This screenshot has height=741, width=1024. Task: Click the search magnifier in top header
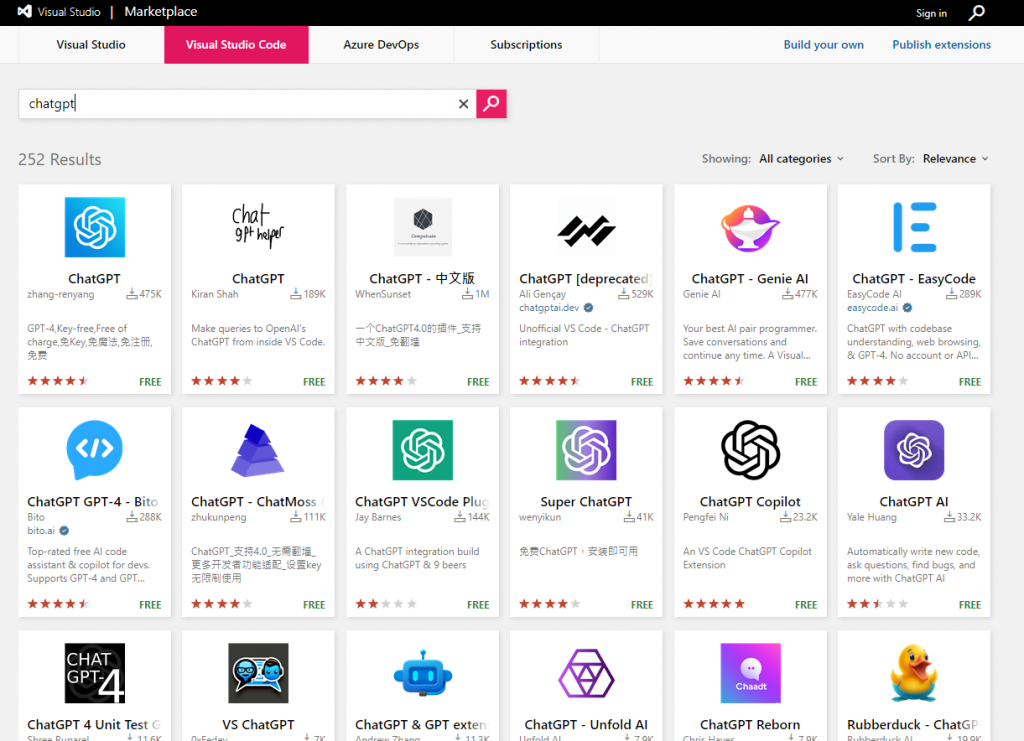[x=976, y=12]
